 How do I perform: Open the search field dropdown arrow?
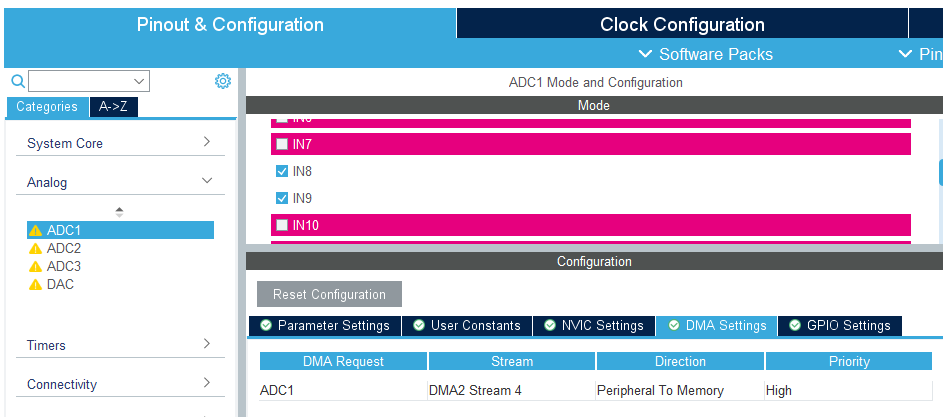click(140, 81)
